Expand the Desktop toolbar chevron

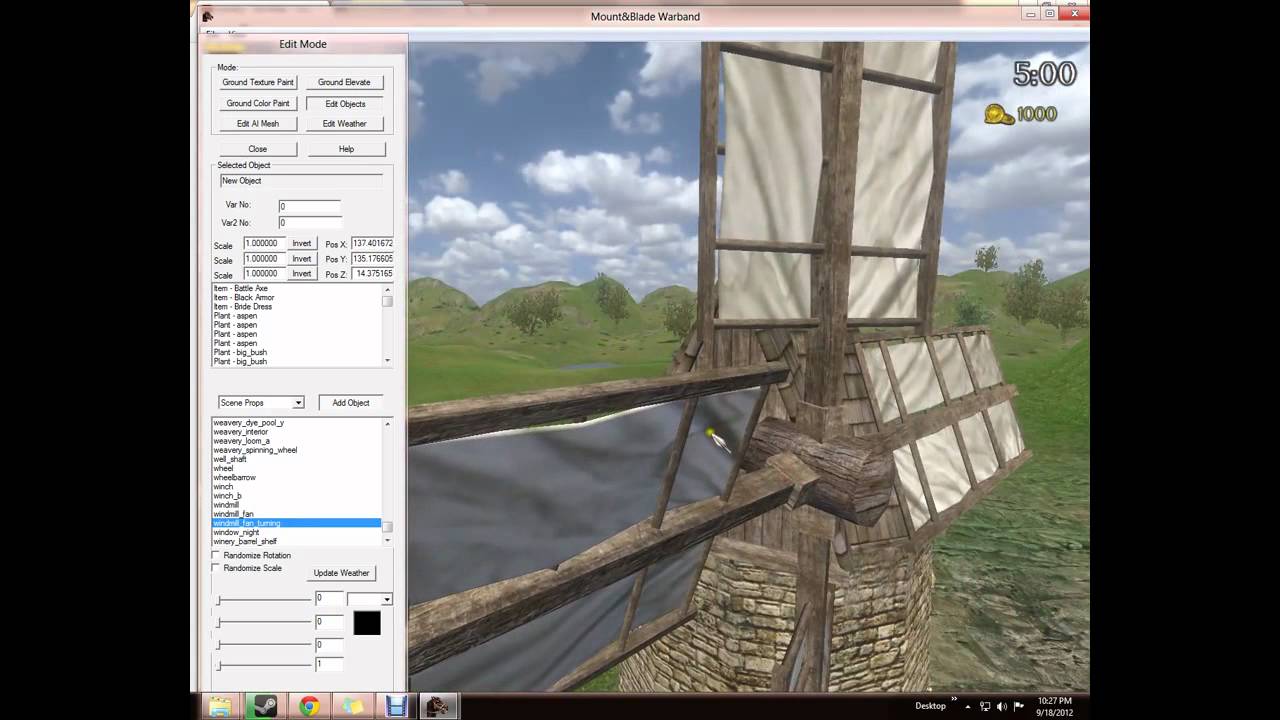[x=954, y=700]
